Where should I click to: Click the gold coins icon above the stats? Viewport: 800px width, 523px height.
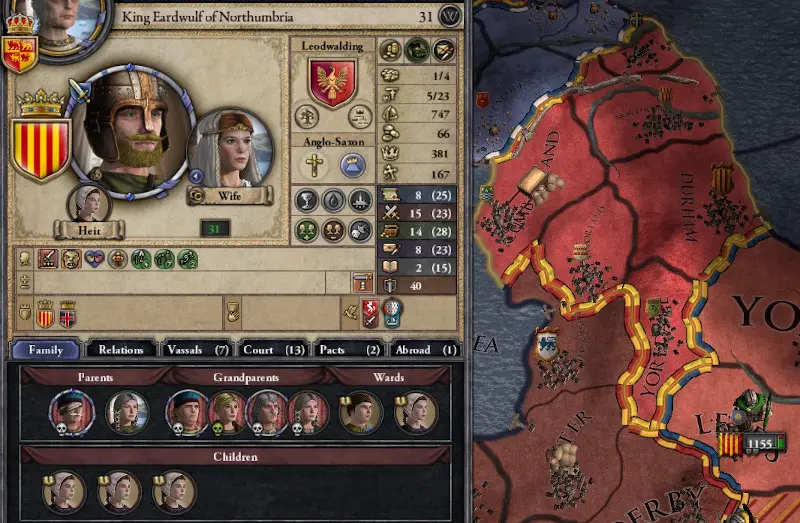click(390, 50)
